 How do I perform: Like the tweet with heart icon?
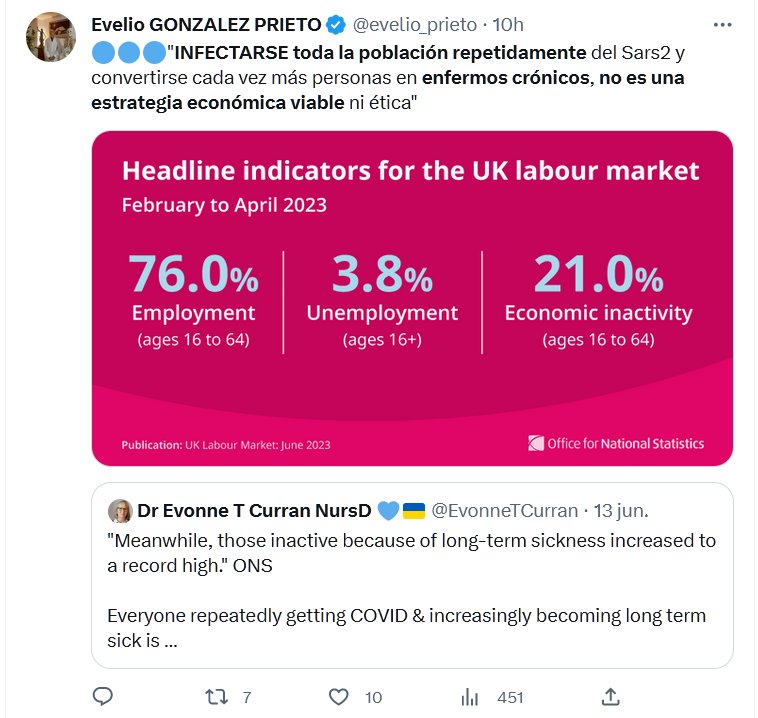tap(339, 696)
